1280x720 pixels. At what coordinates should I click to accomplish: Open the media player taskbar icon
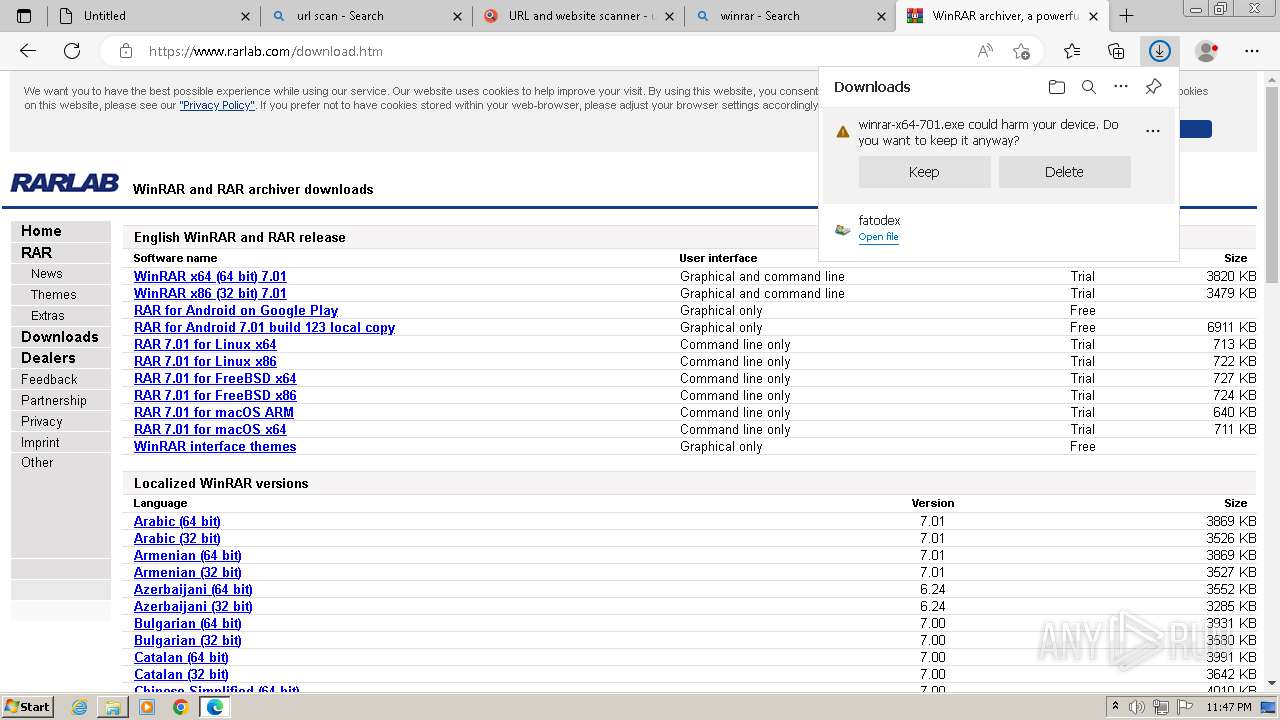click(x=147, y=707)
